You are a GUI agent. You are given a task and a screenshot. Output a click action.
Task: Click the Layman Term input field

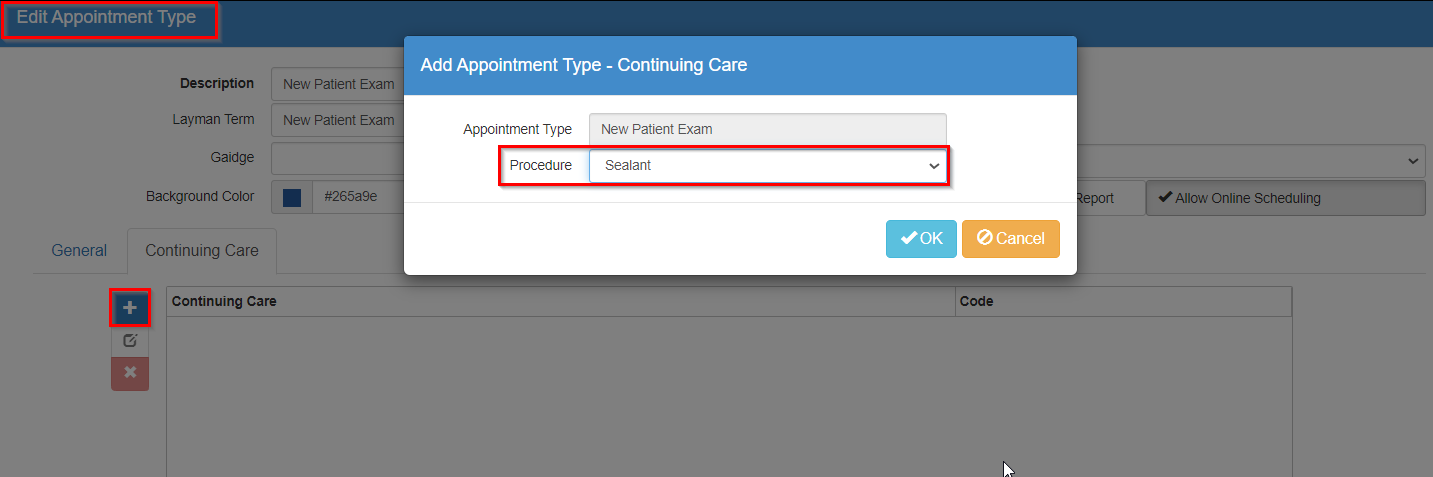click(x=338, y=120)
